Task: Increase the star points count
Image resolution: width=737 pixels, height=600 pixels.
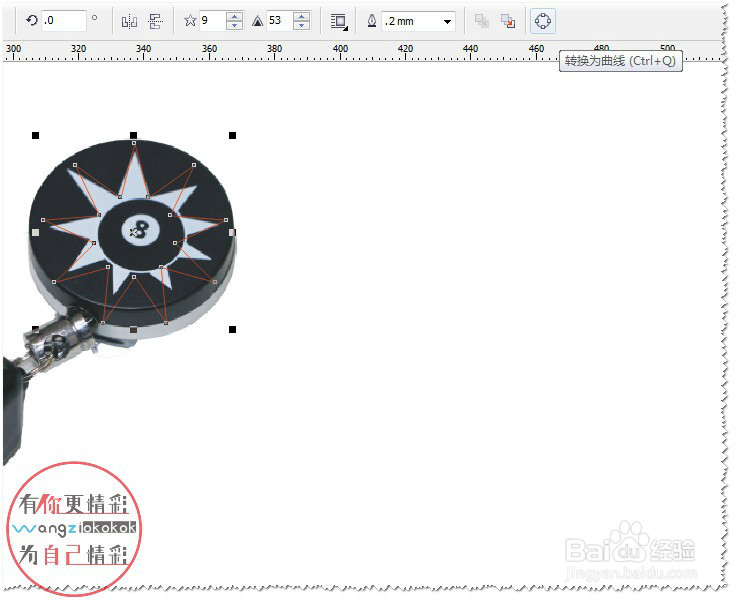Action: pyautogui.click(x=234, y=16)
